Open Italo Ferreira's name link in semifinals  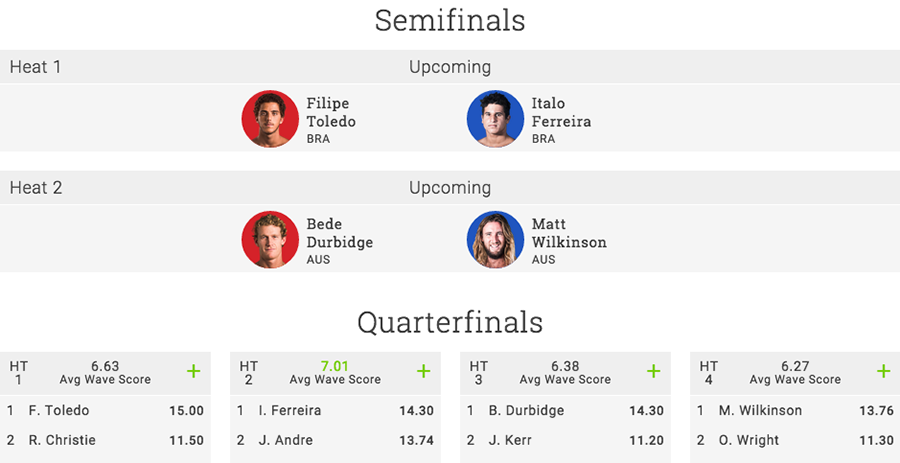[560, 112]
